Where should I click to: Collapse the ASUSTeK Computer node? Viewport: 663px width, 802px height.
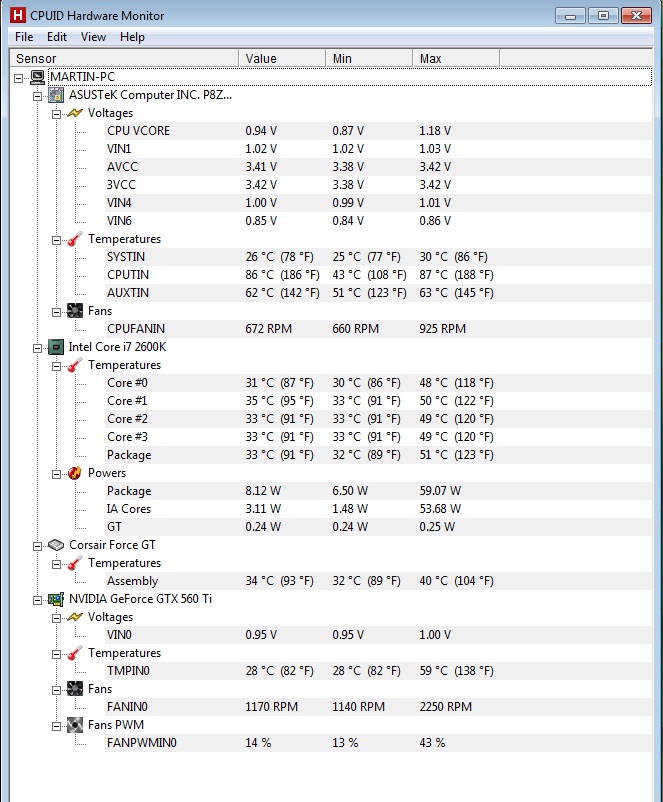(x=37, y=96)
